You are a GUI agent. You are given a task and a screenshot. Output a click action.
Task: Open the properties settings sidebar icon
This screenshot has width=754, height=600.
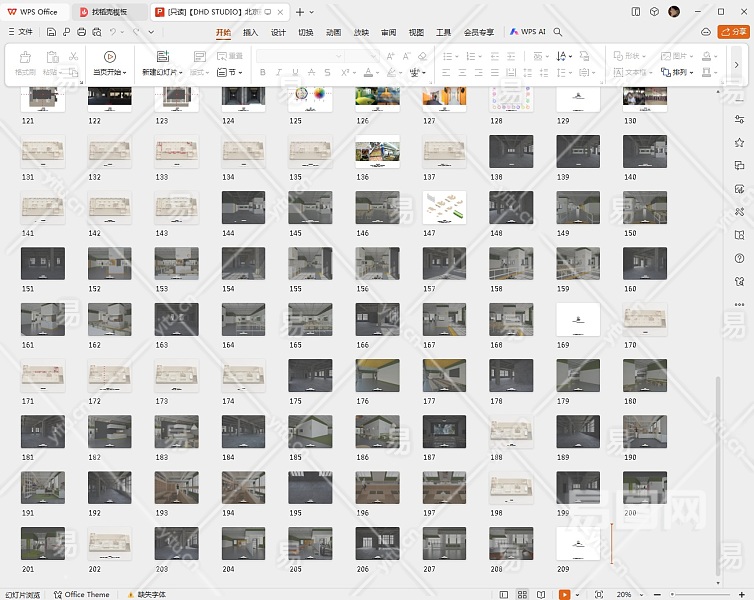[x=739, y=119]
